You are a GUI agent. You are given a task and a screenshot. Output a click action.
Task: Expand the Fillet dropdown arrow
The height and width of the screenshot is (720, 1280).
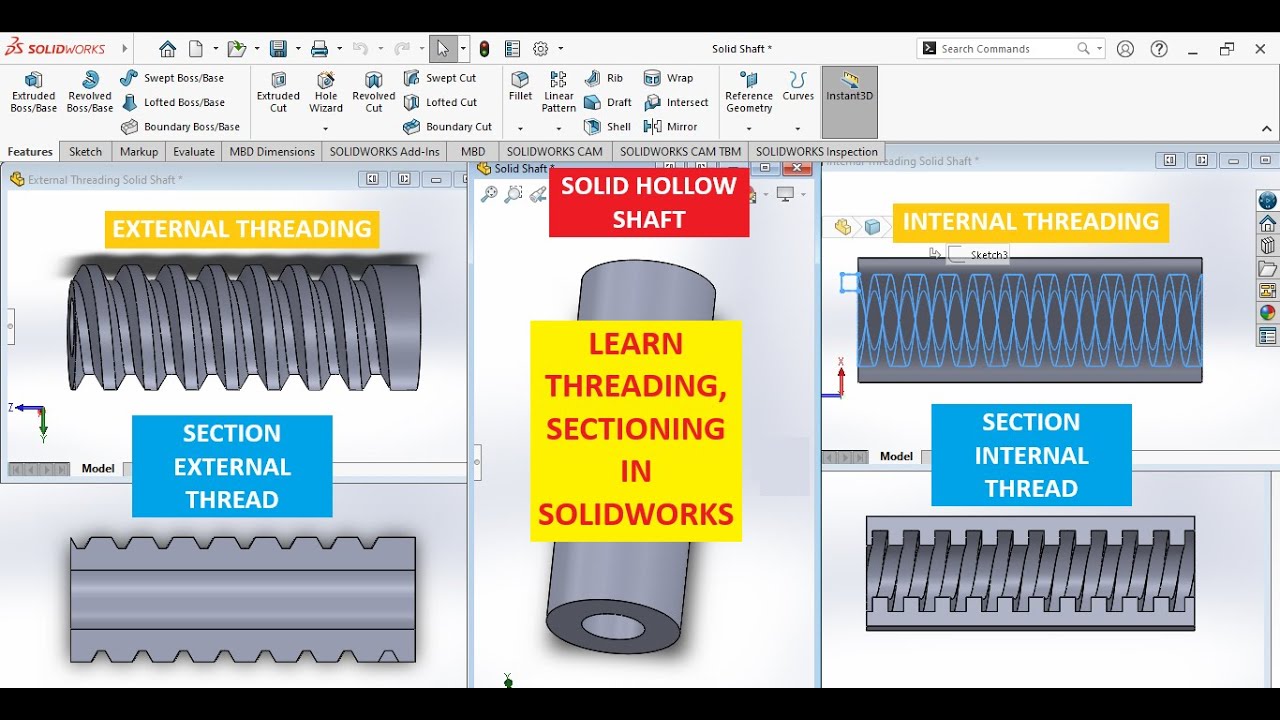(x=520, y=129)
